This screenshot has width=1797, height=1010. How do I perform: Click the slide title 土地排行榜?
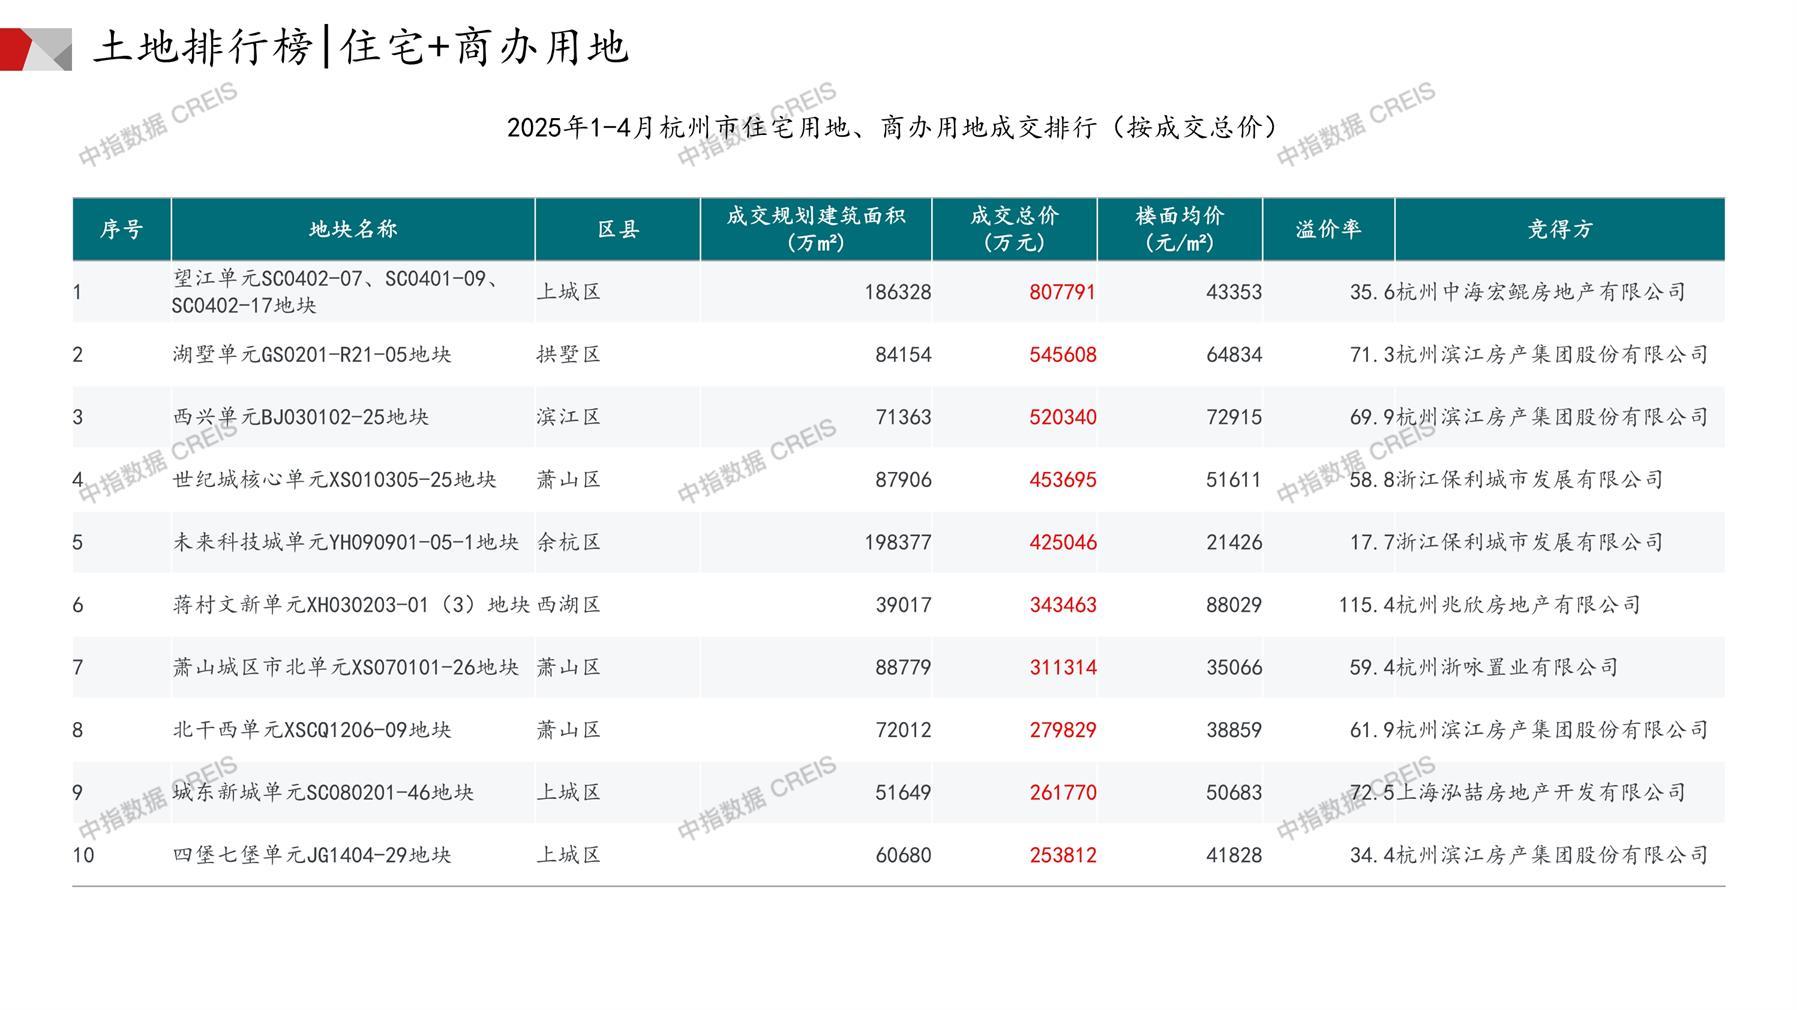click(203, 48)
